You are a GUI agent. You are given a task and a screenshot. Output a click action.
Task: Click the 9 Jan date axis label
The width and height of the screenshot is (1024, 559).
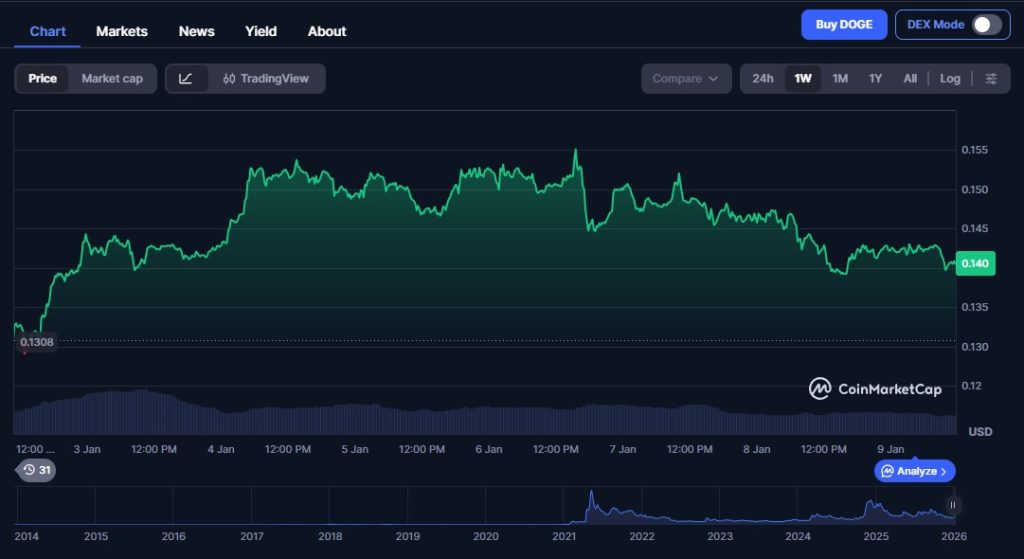click(890, 449)
